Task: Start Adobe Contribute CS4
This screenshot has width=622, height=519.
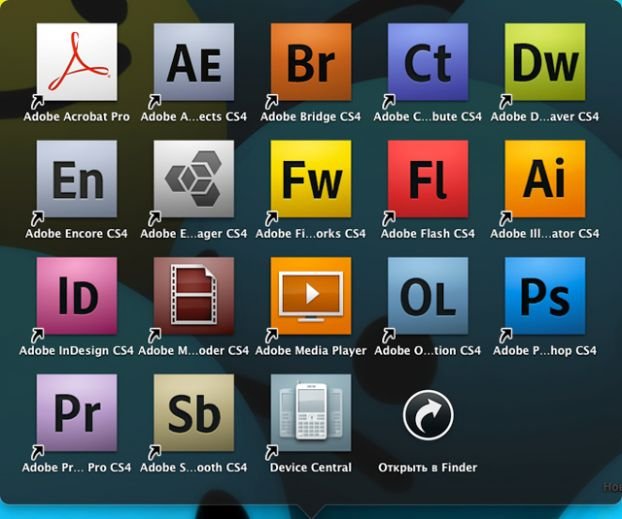Action: pyautogui.click(x=428, y=62)
